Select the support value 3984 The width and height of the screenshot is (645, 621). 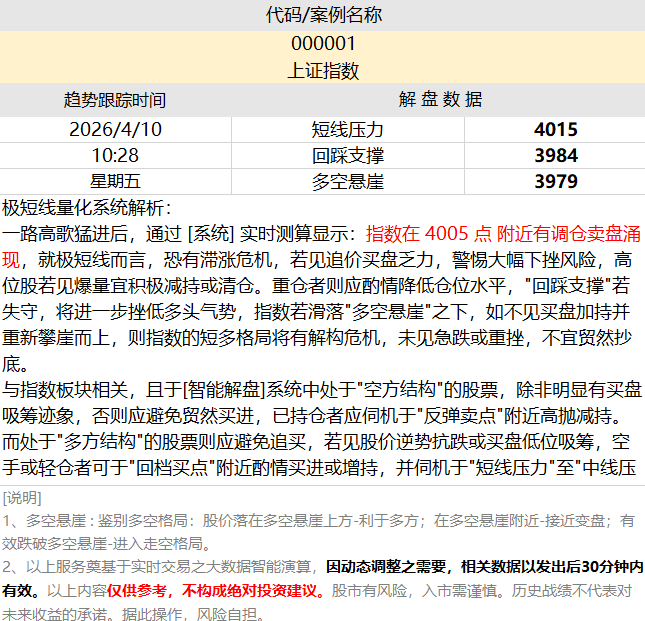click(555, 155)
